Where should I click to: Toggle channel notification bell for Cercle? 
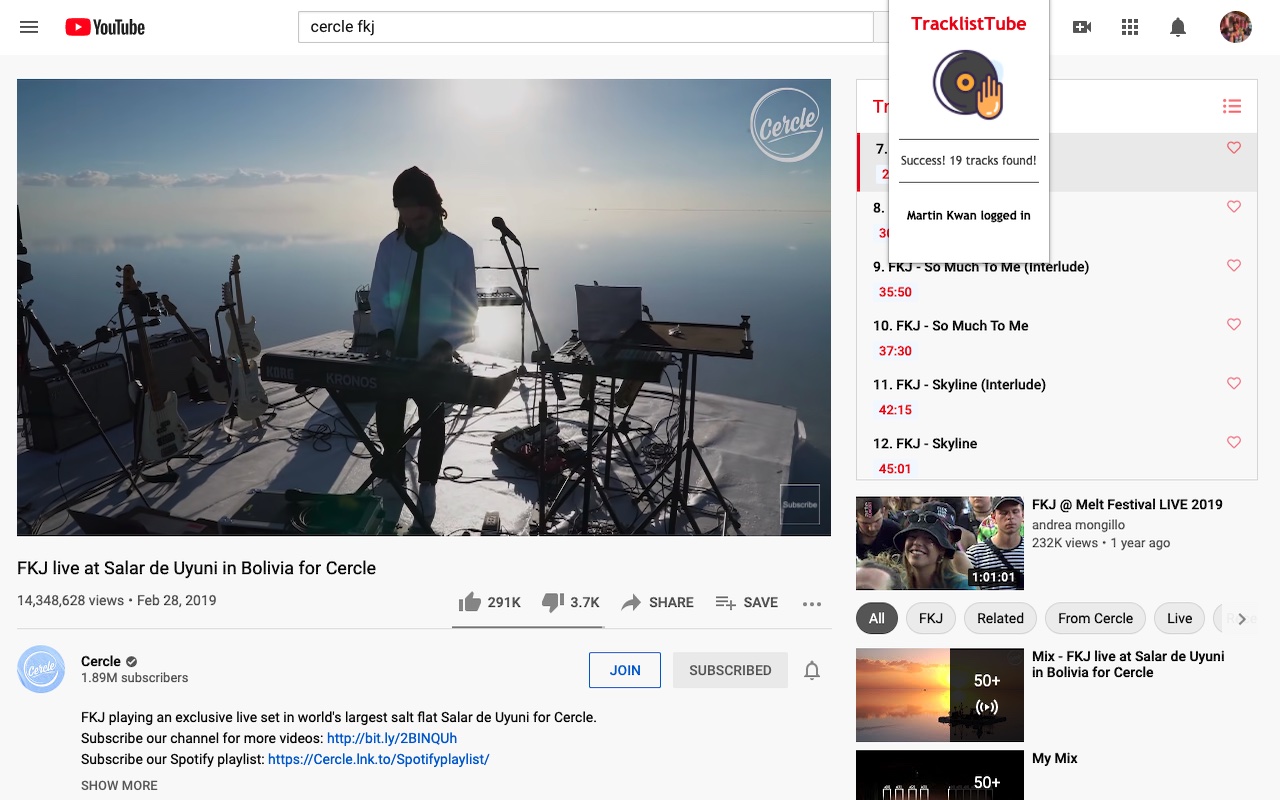click(812, 670)
